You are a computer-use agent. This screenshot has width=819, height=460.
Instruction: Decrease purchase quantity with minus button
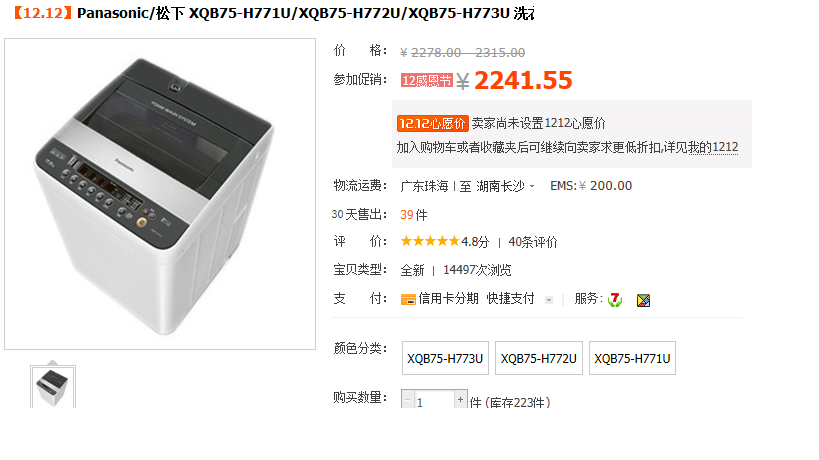click(x=407, y=399)
